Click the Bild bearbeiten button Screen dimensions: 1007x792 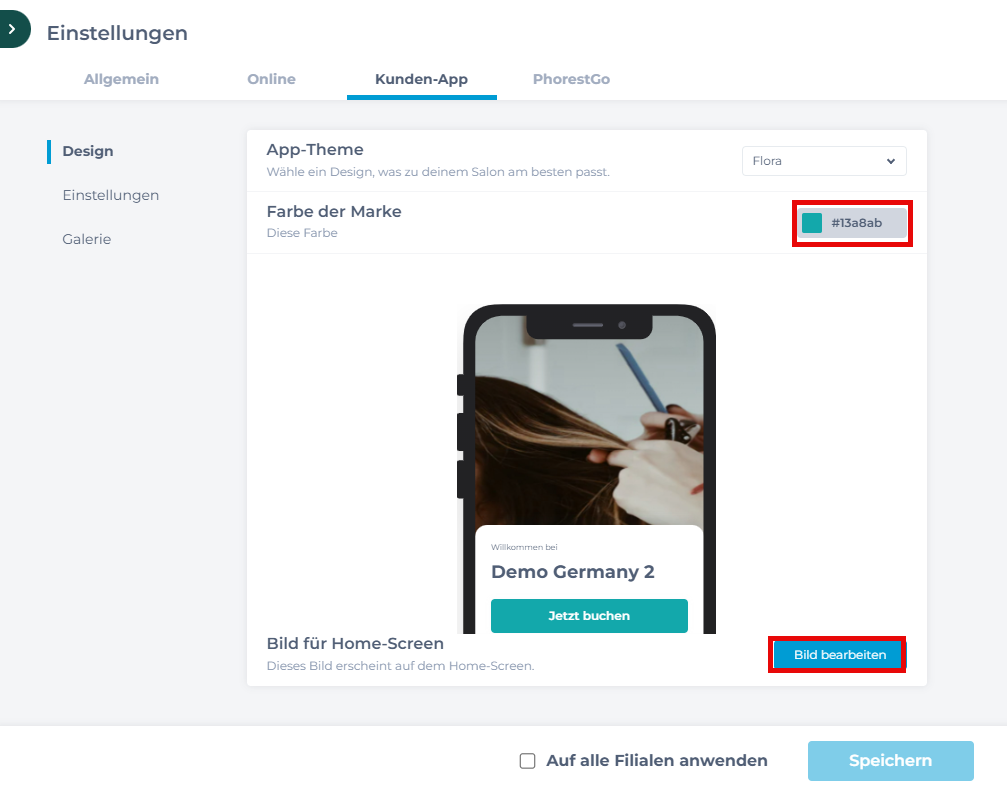(x=837, y=655)
